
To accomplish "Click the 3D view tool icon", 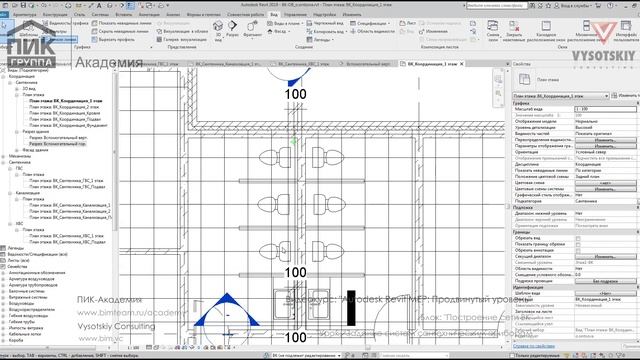I will [x=218, y=30].
